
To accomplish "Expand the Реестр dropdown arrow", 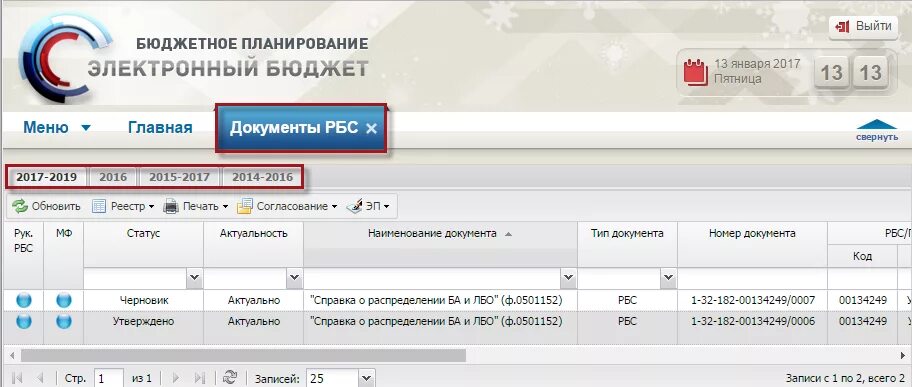I will [x=151, y=207].
